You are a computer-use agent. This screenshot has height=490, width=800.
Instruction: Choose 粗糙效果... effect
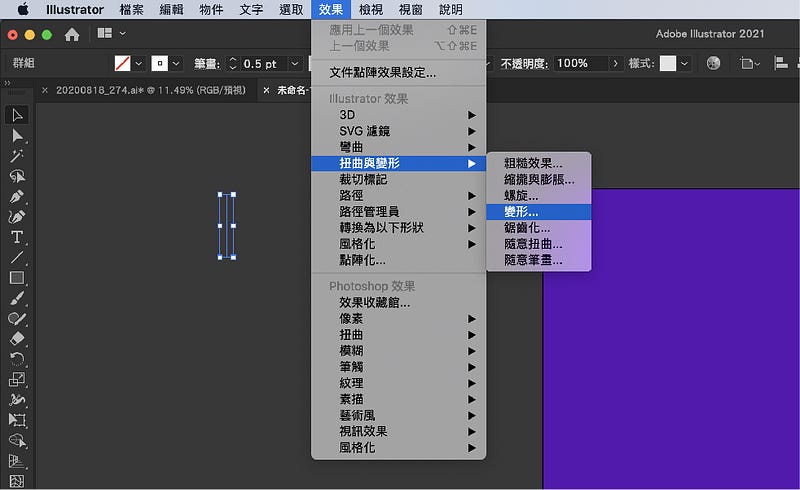(539, 163)
